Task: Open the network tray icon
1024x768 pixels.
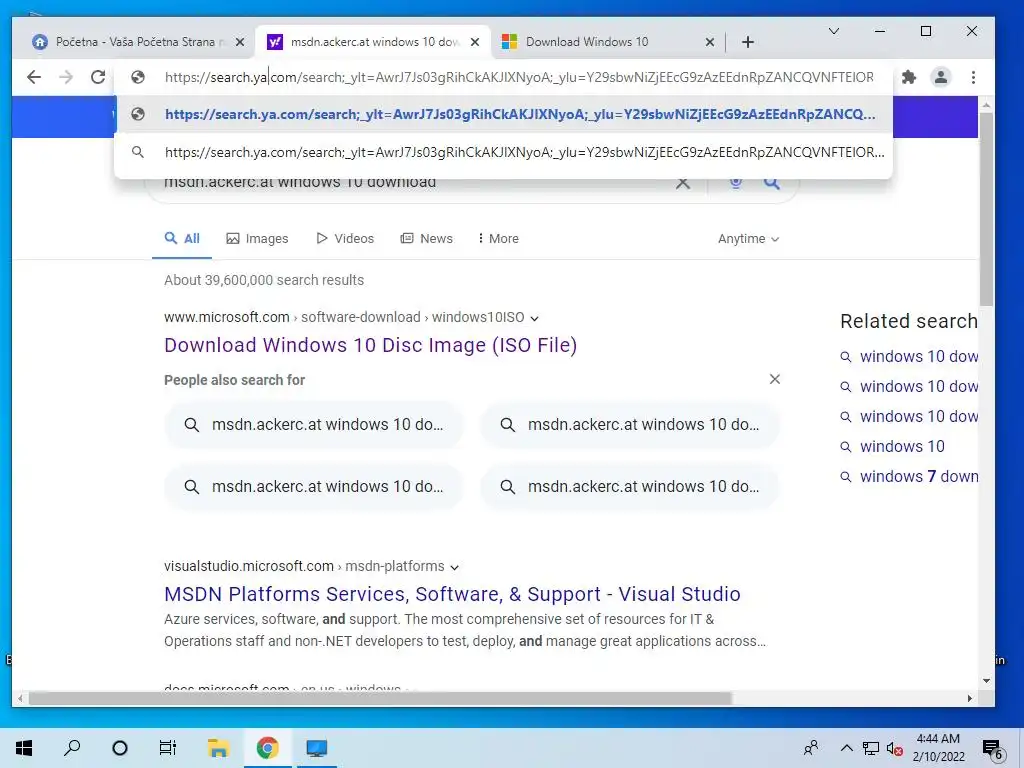Action: (871, 748)
